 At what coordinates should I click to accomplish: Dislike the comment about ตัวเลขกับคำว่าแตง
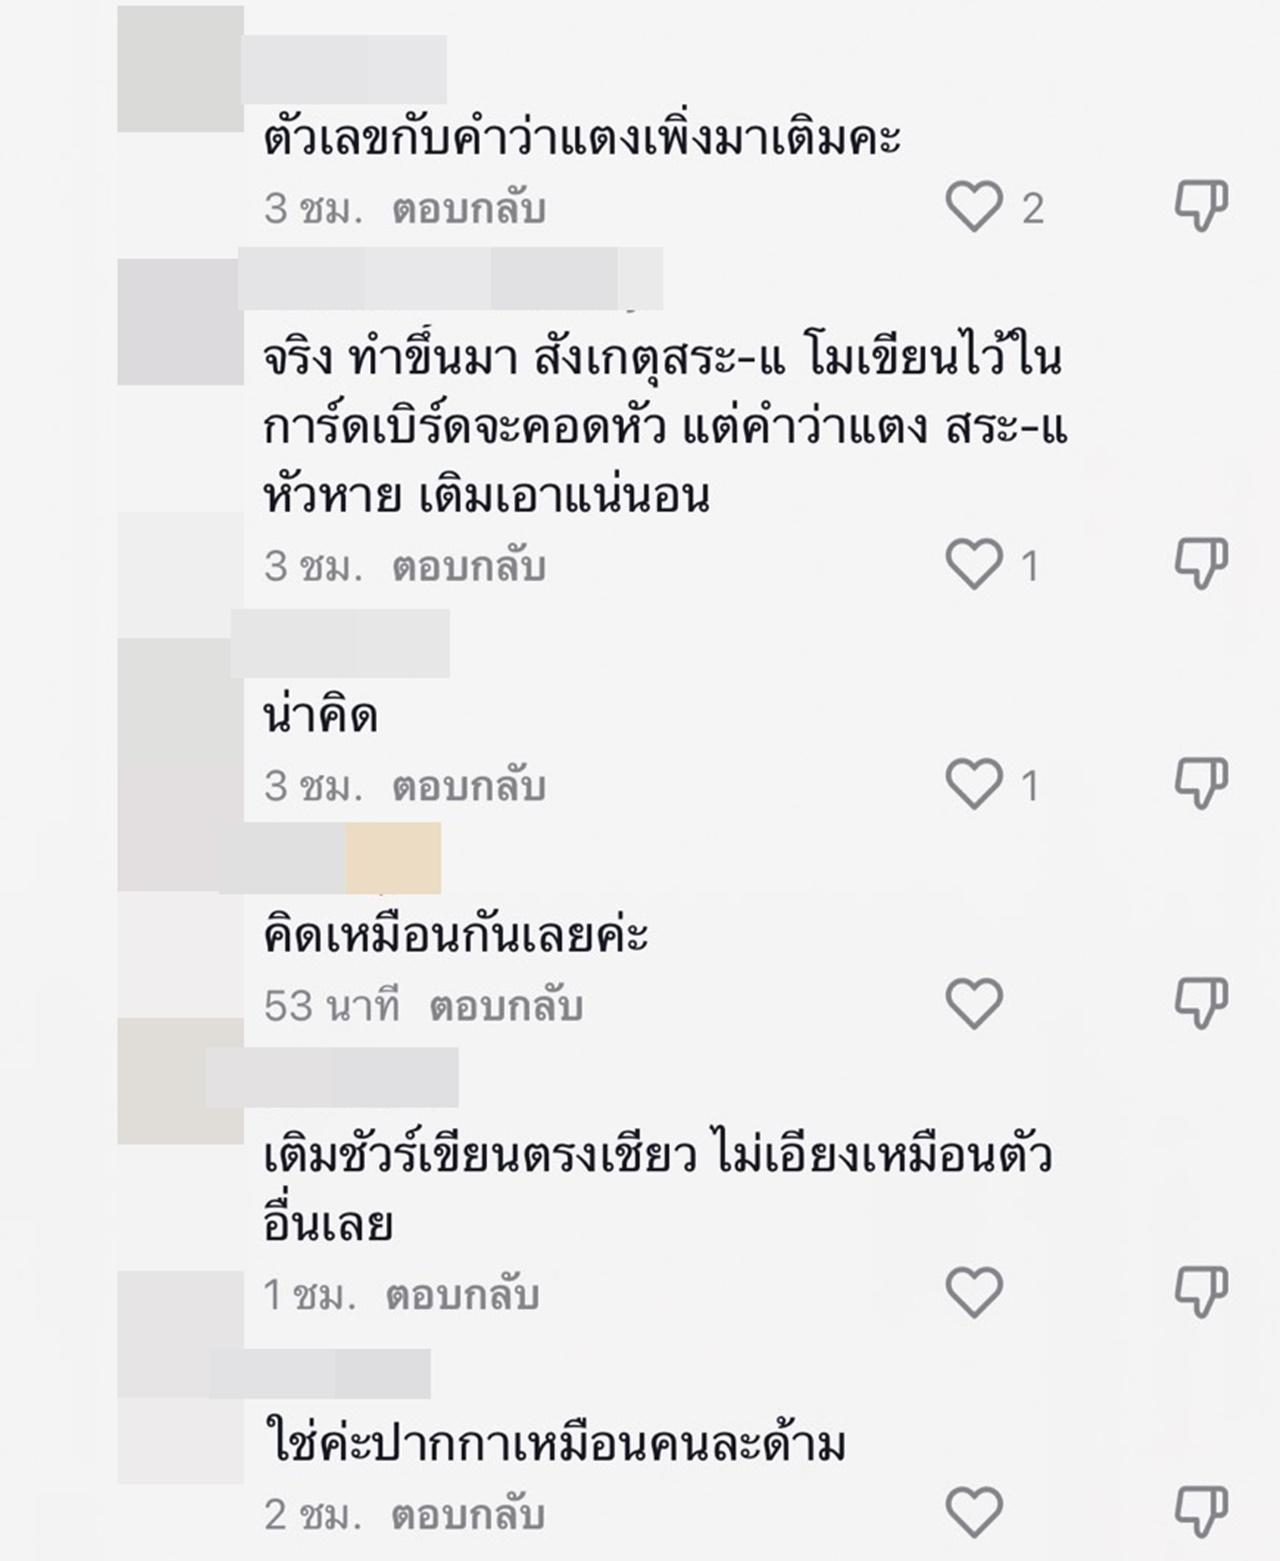tap(1200, 208)
